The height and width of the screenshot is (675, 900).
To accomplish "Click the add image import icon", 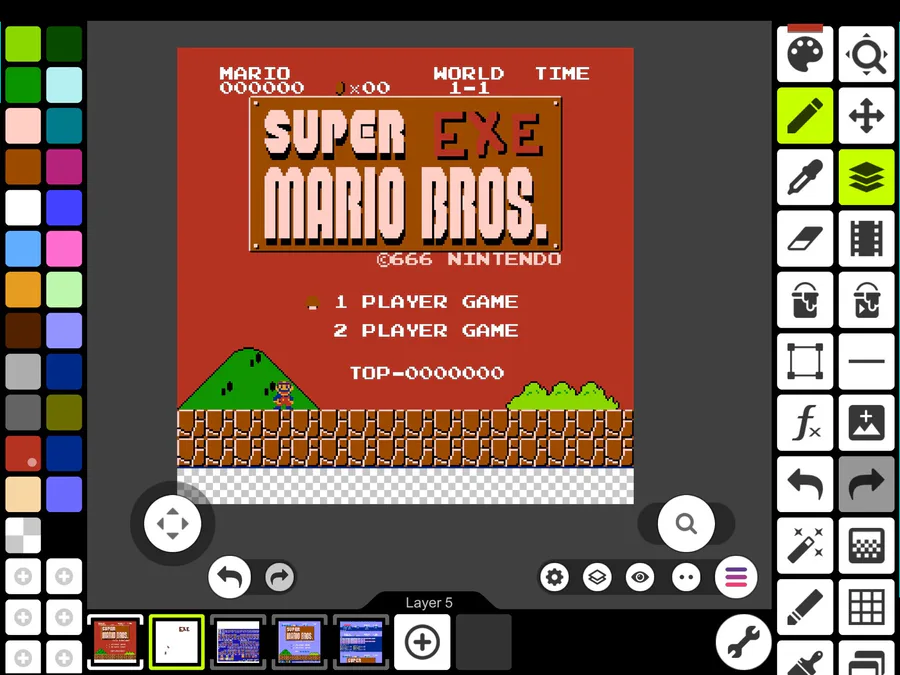I will 866,422.
